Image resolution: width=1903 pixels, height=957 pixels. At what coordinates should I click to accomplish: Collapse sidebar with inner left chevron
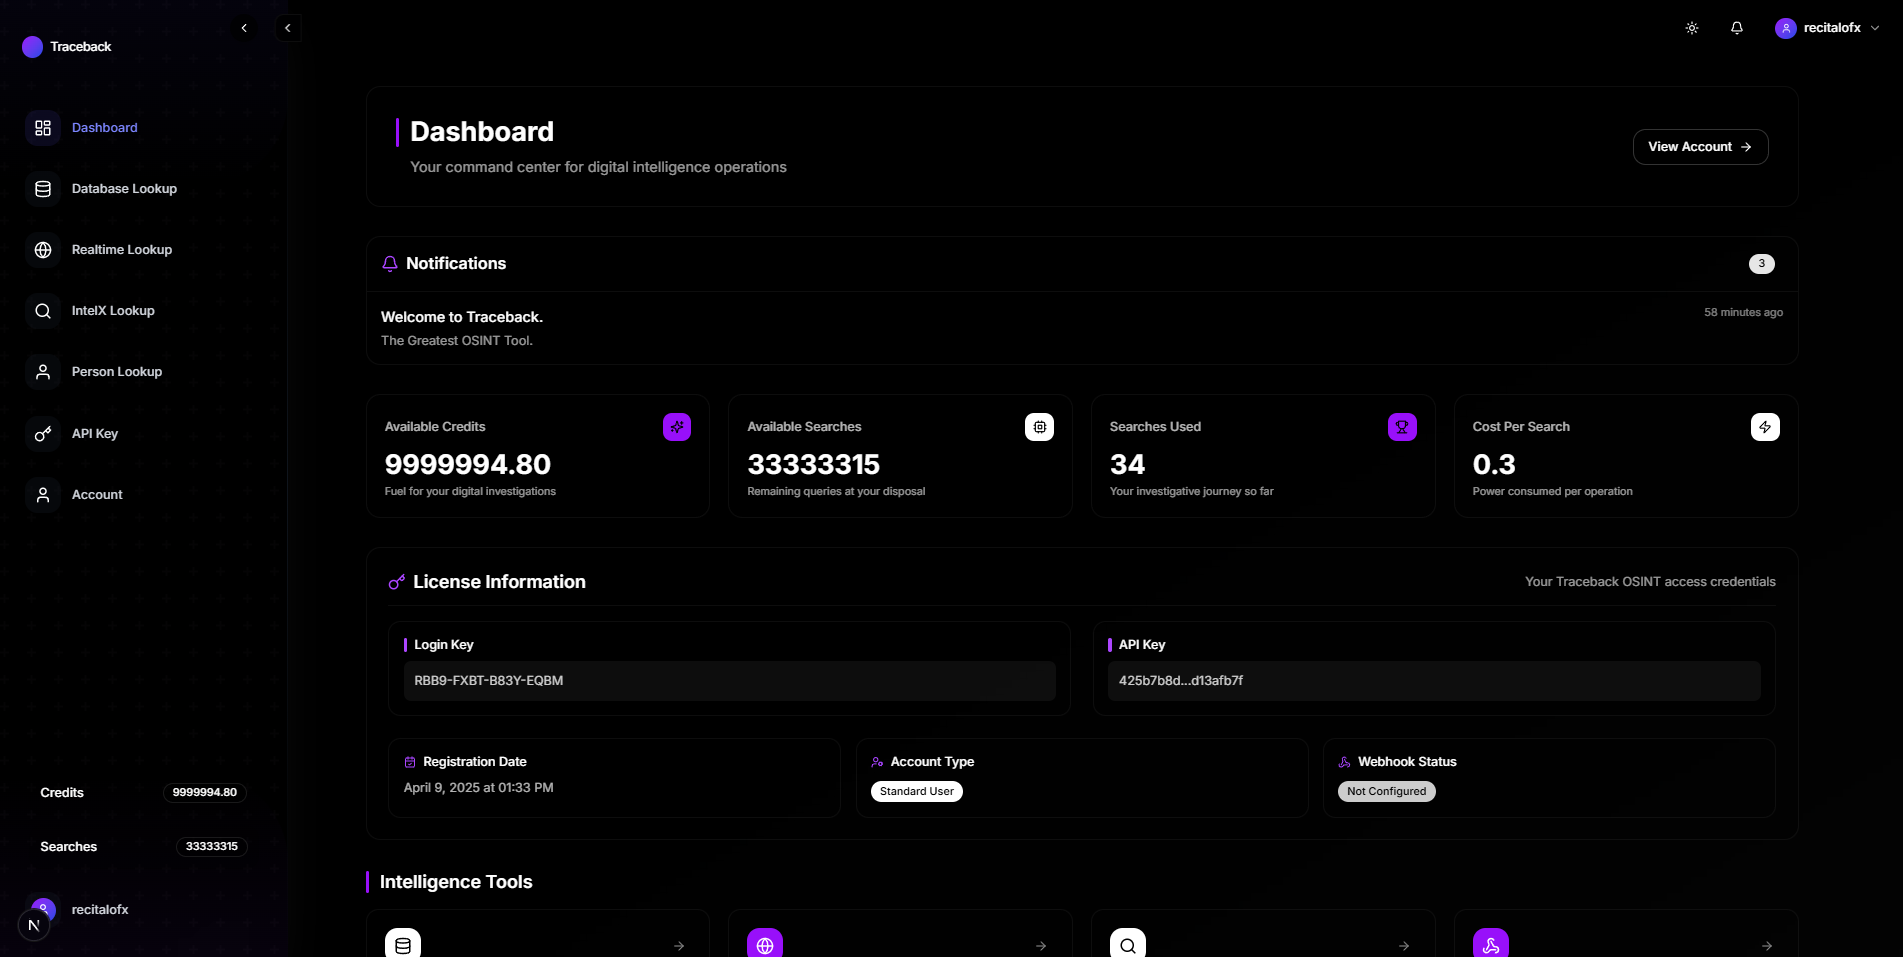pyautogui.click(x=244, y=28)
